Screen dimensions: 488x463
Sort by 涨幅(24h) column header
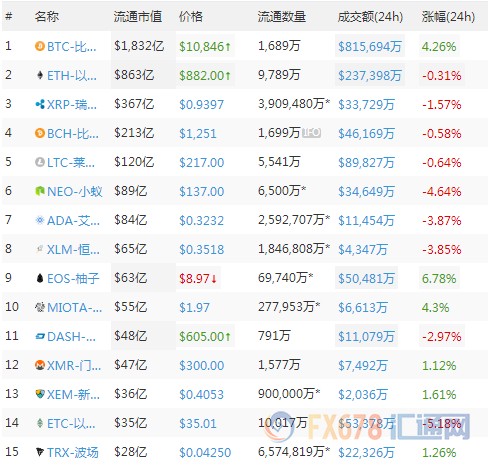click(448, 16)
